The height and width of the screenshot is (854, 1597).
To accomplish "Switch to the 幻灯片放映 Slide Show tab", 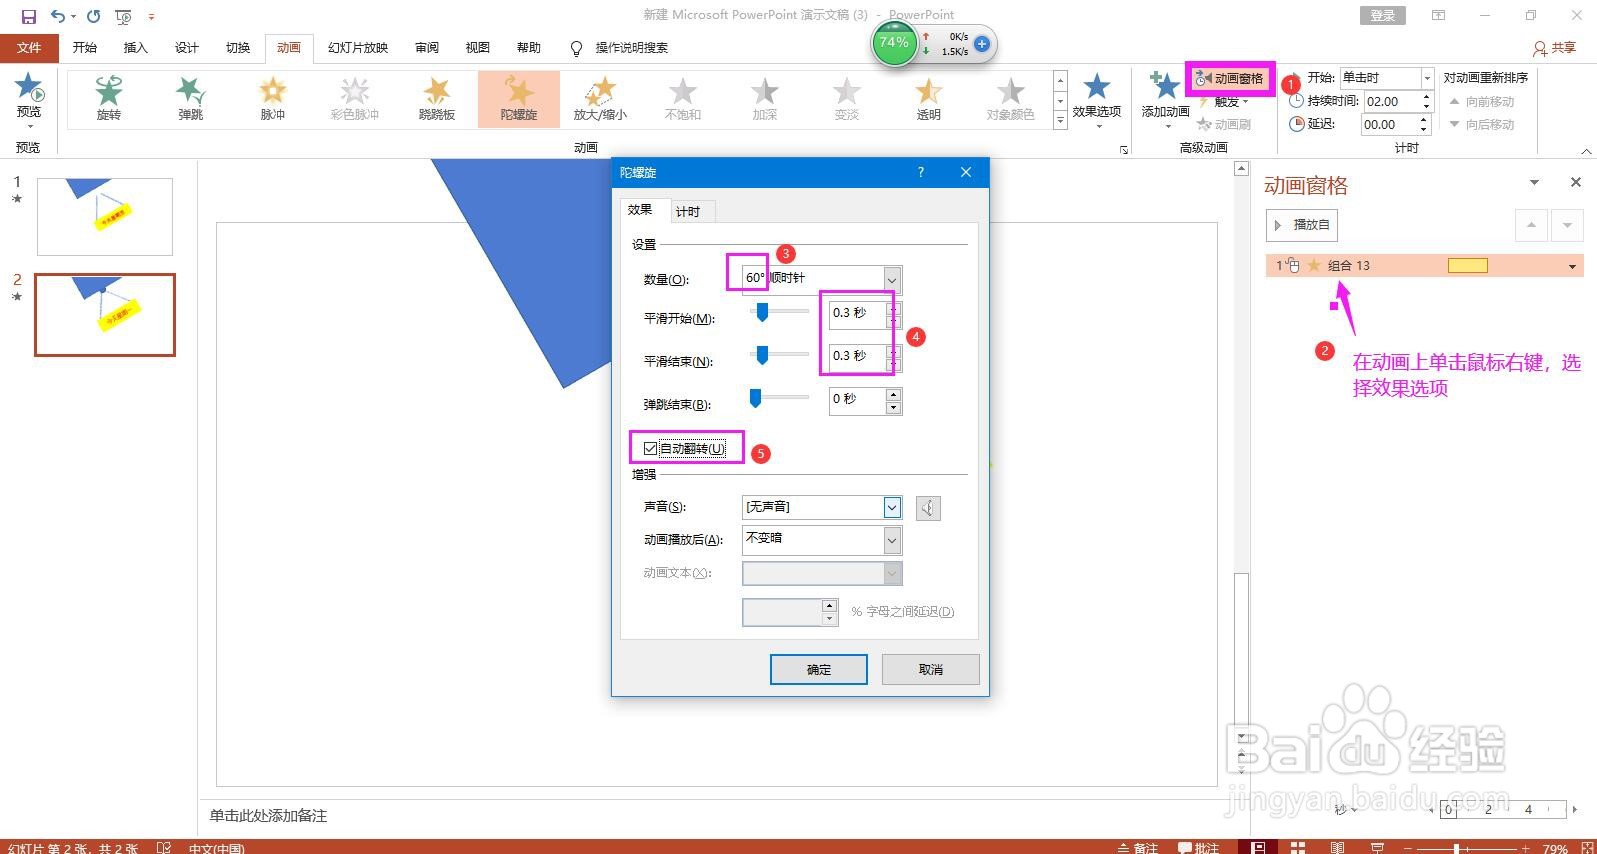I will [x=358, y=48].
